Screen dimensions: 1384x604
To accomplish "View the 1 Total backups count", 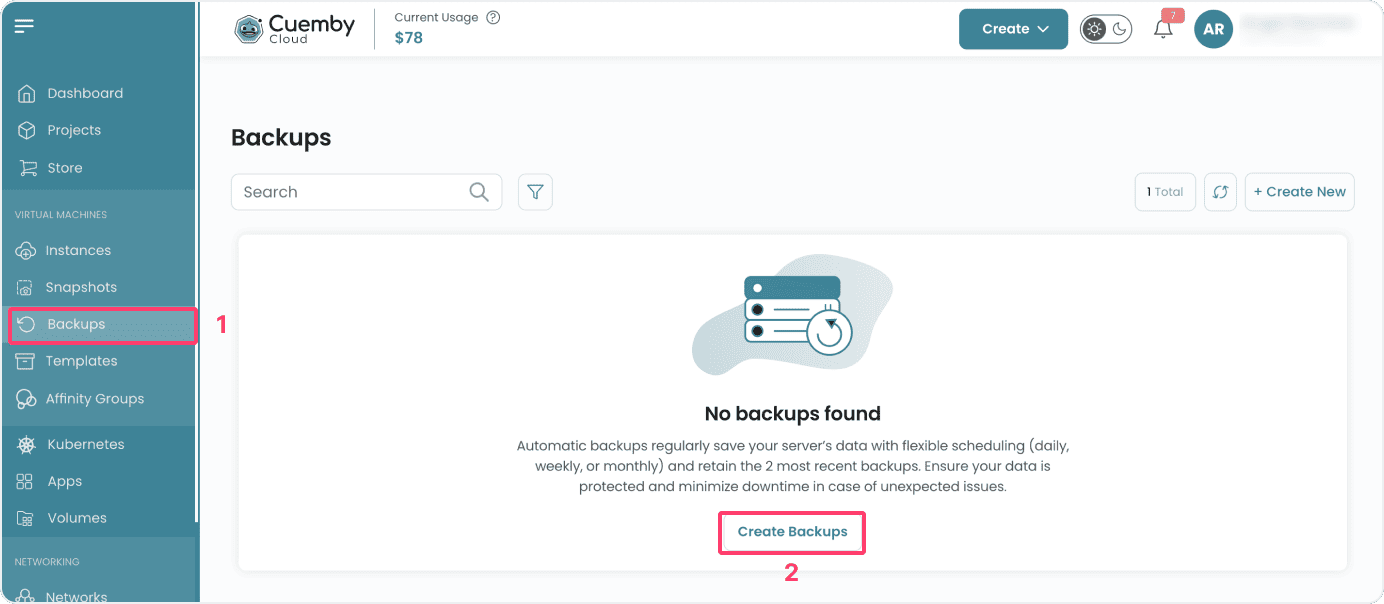I will coord(1165,191).
